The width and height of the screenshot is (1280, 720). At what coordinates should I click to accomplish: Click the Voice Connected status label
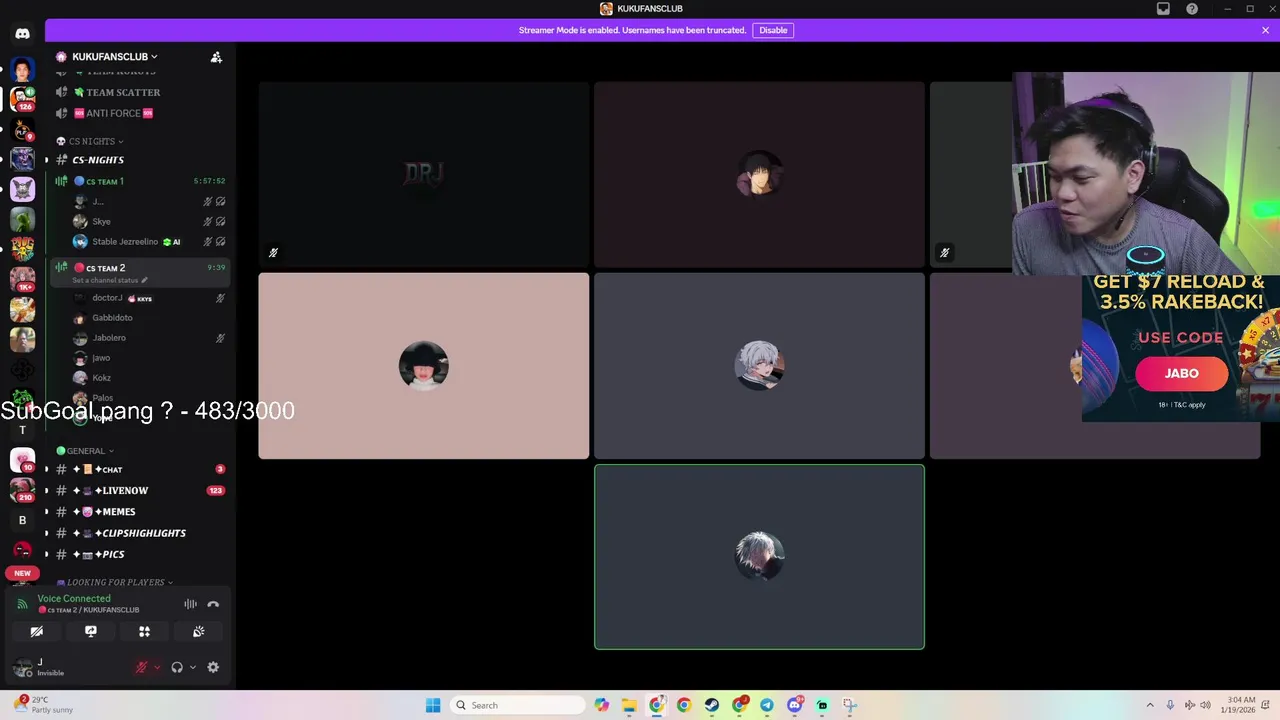point(74,598)
